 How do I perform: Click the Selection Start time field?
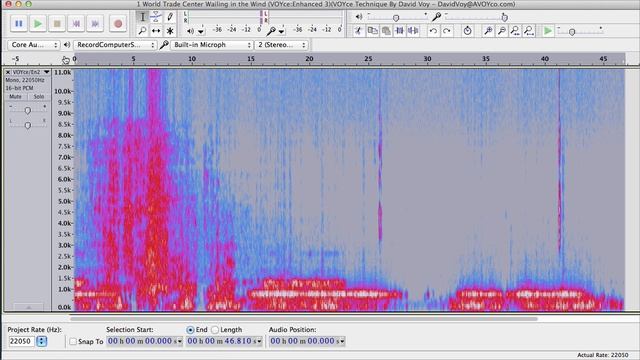click(144, 341)
